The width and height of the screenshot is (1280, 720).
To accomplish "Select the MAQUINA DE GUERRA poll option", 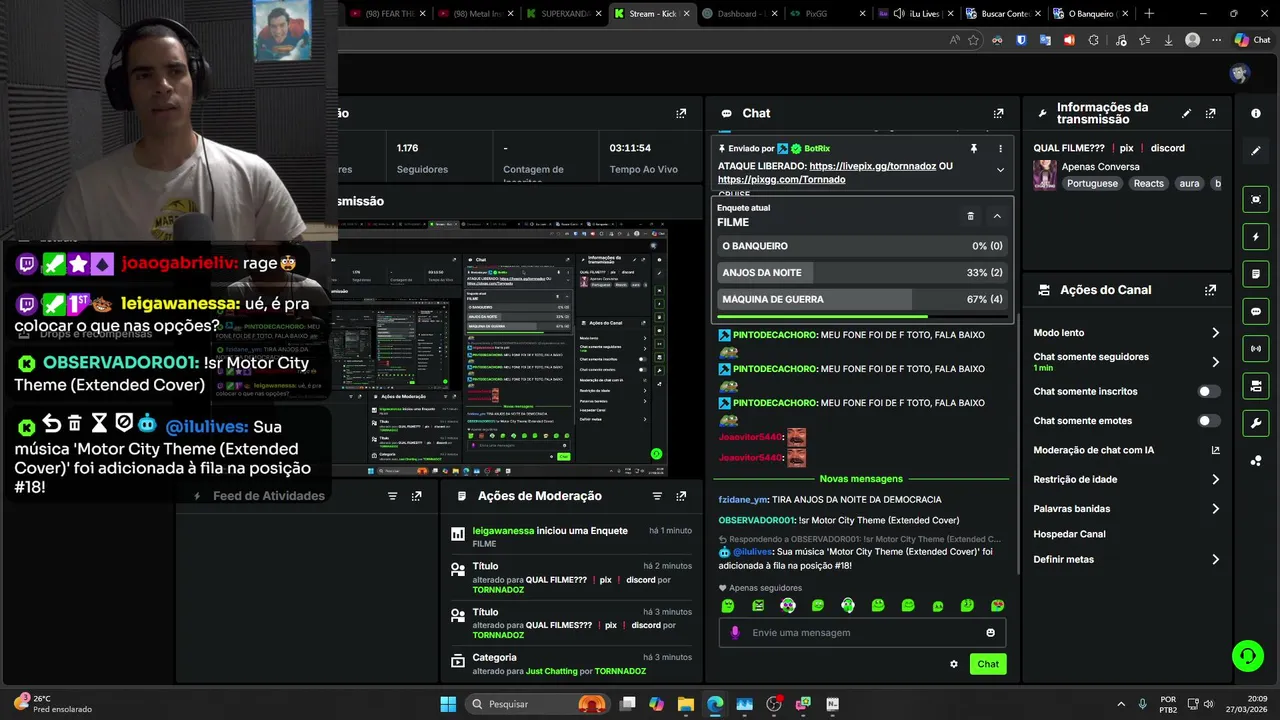I will (x=862, y=299).
